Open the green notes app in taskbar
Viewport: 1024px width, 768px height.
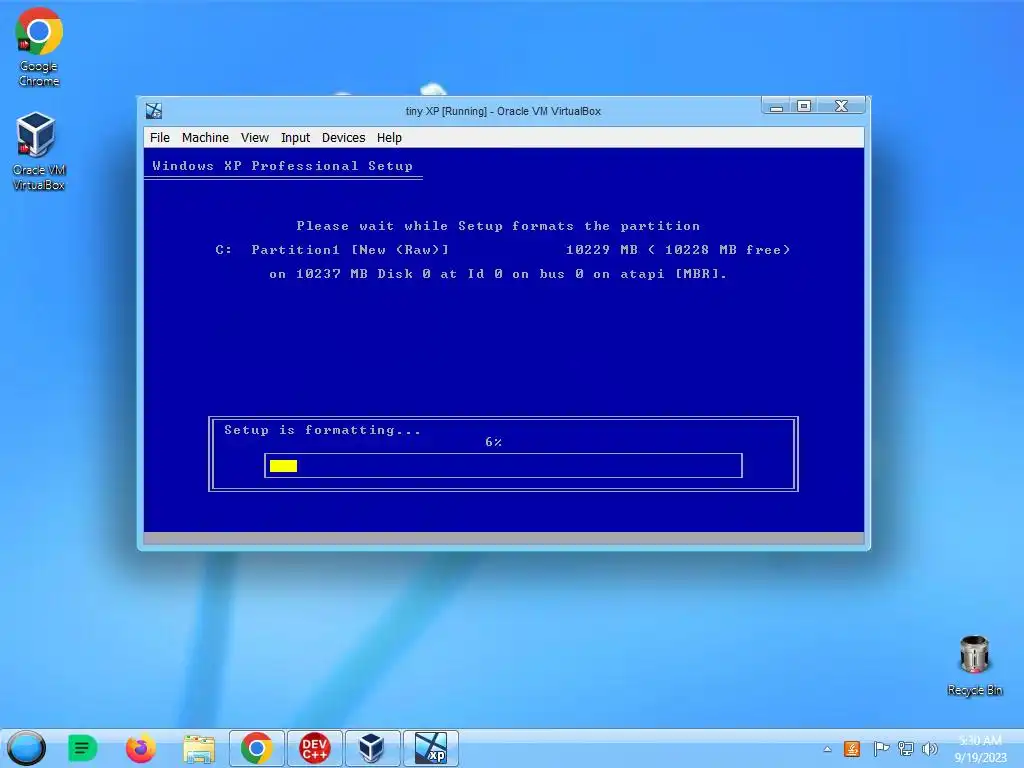click(82, 748)
